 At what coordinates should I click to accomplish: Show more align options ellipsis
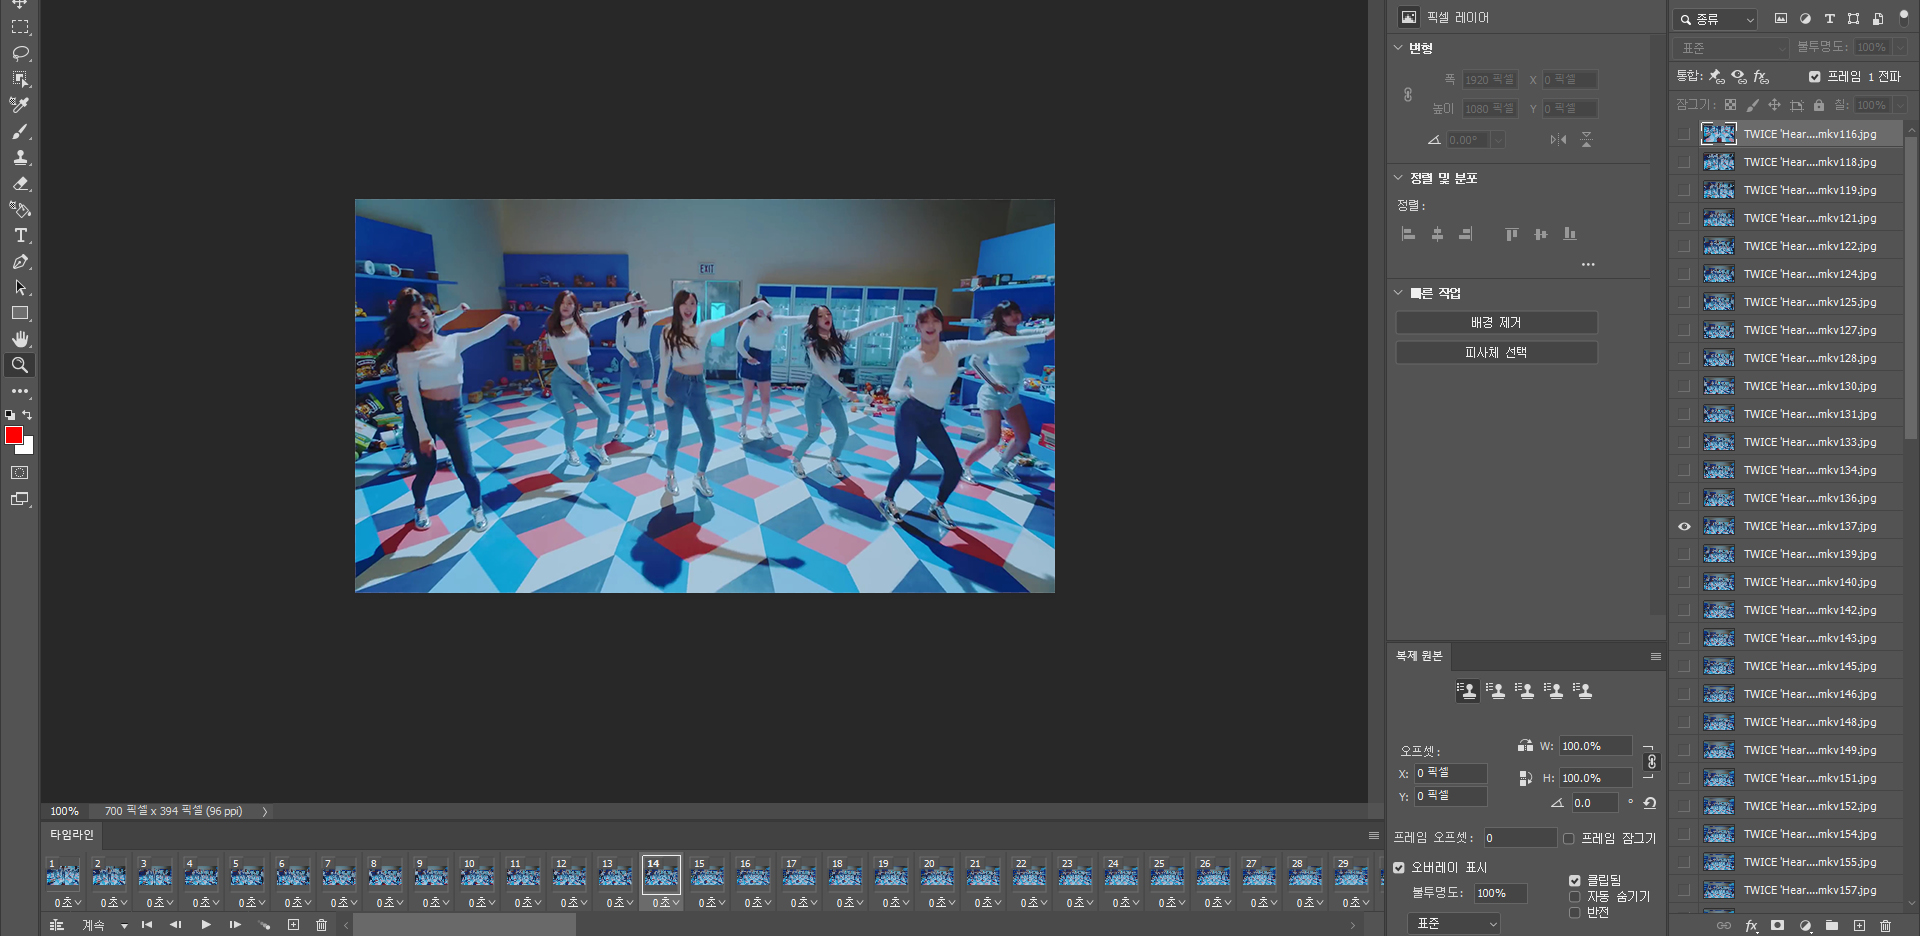(1588, 265)
